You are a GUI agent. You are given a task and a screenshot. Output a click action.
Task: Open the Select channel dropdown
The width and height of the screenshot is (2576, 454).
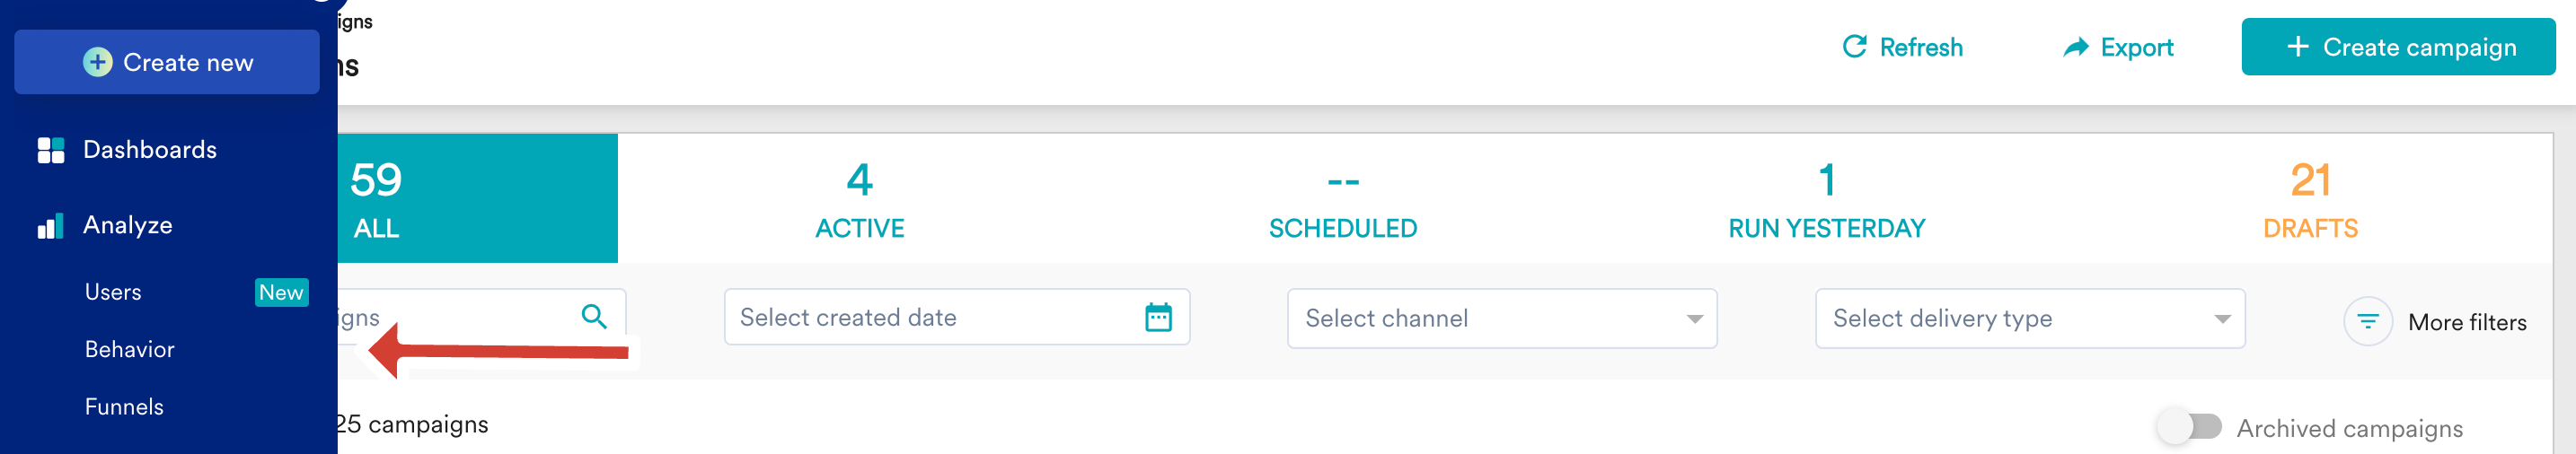(1501, 318)
